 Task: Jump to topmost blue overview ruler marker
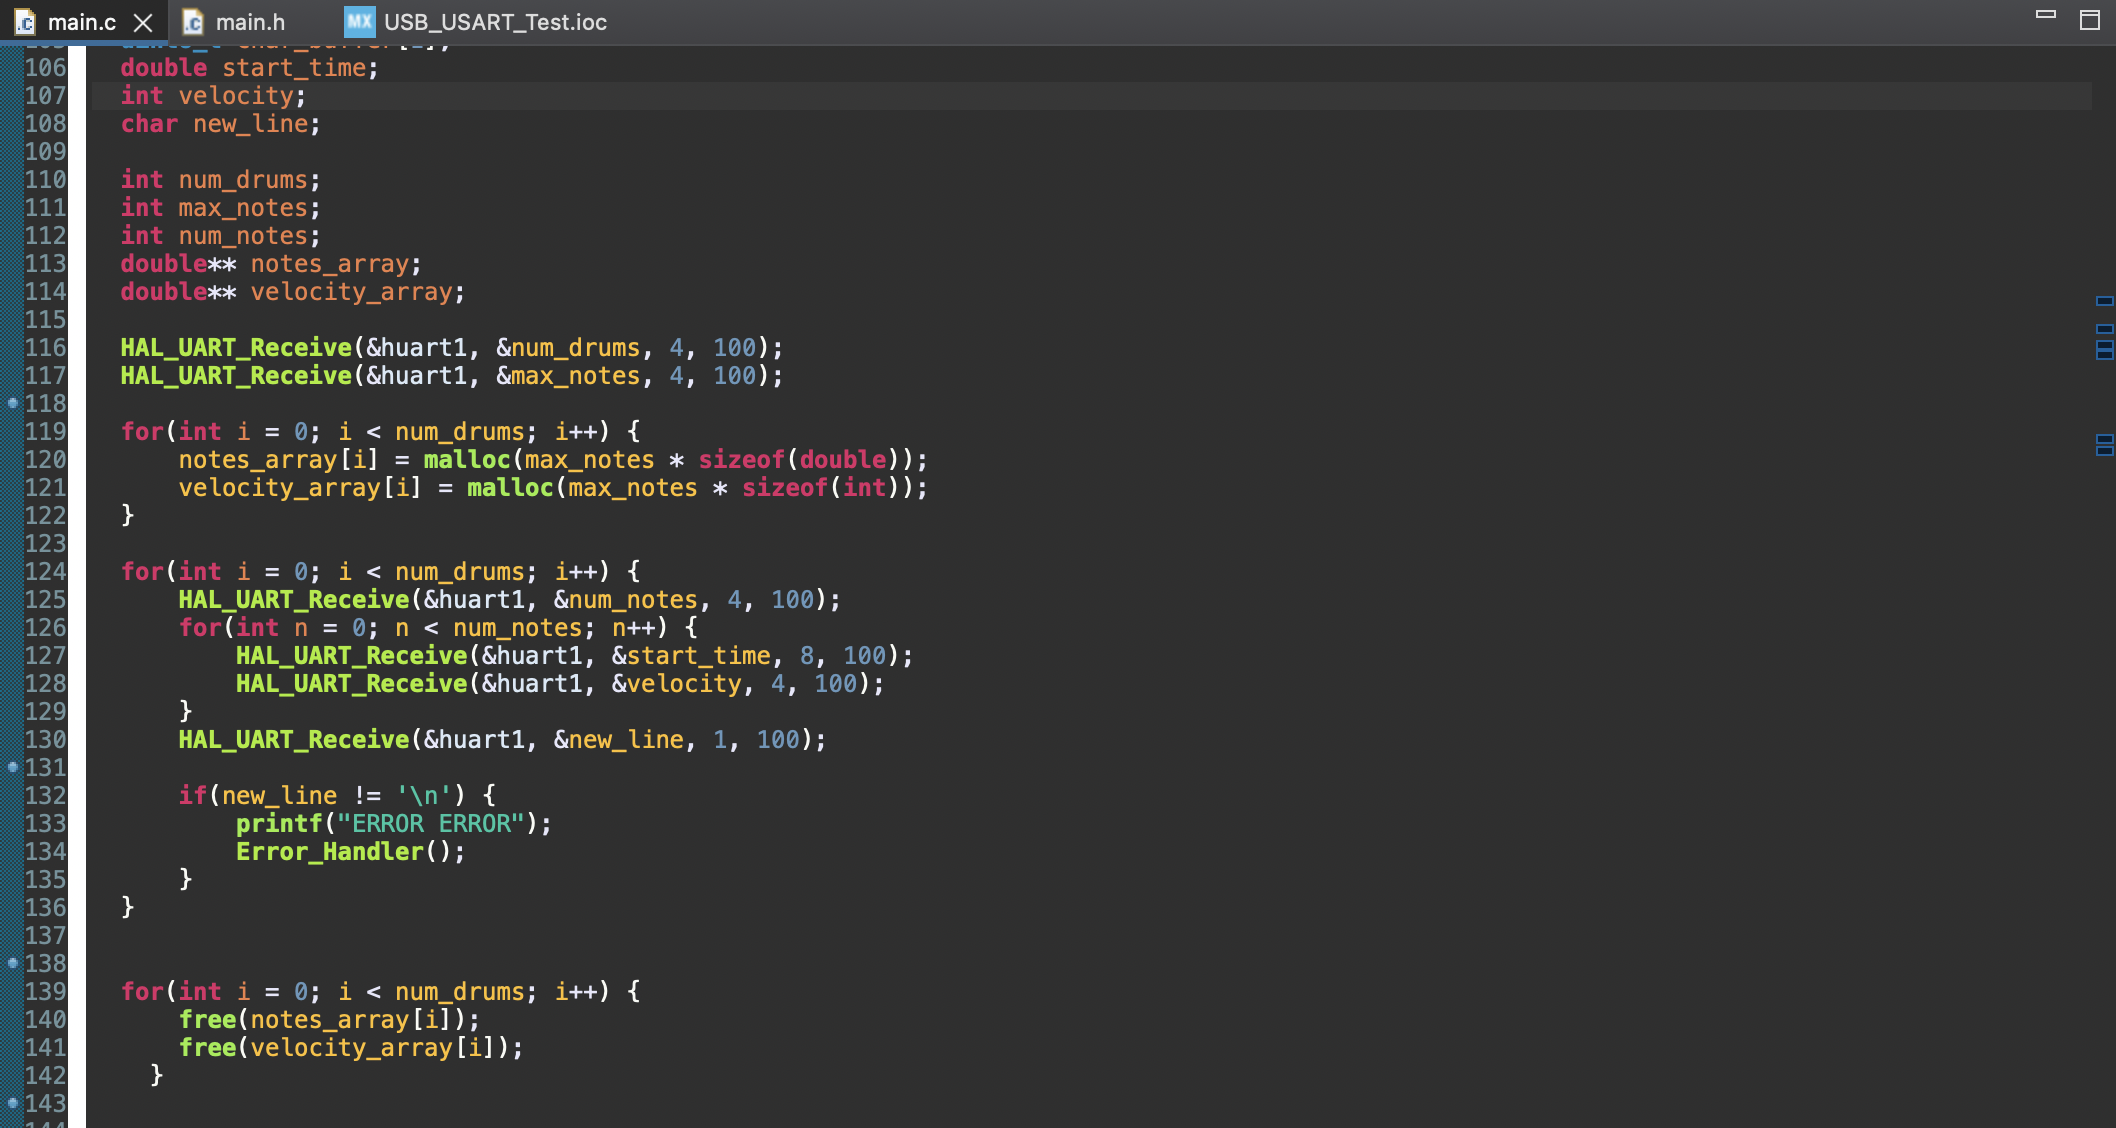tap(2104, 301)
